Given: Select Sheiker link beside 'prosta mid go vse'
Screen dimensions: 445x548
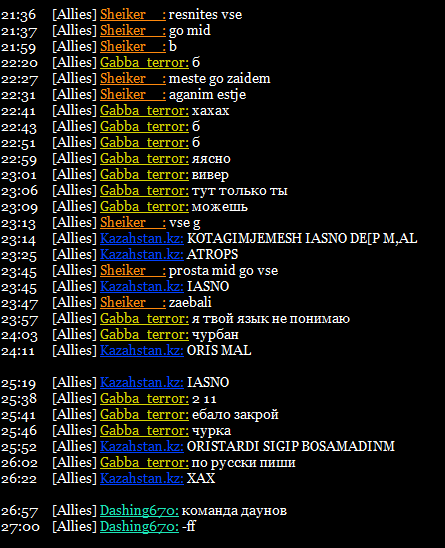Looking at the screenshot, I should [x=133, y=271].
